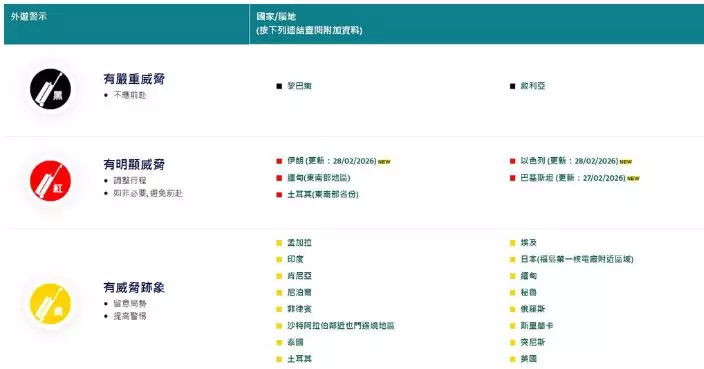Open the 土耳其(東南部省份) red alert link
This screenshot has width=704, height=369.
click(x=323, y=194)
